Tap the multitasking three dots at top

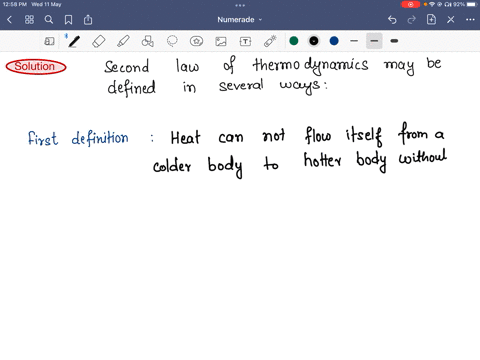tap(240, 5)
